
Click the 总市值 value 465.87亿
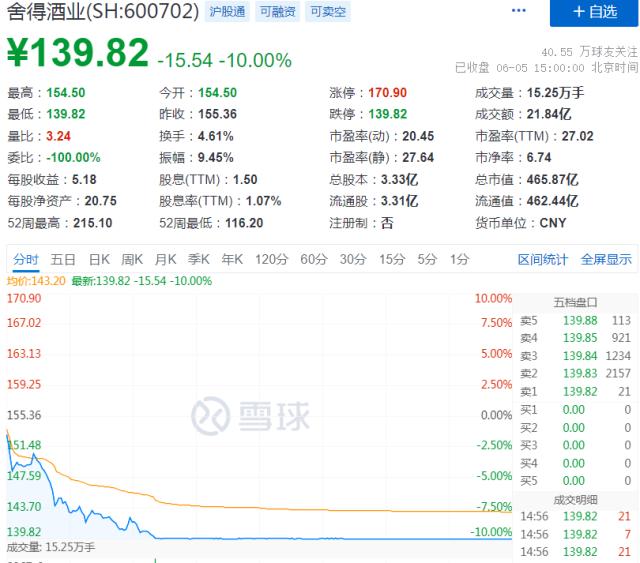click(x=552, y=180)
